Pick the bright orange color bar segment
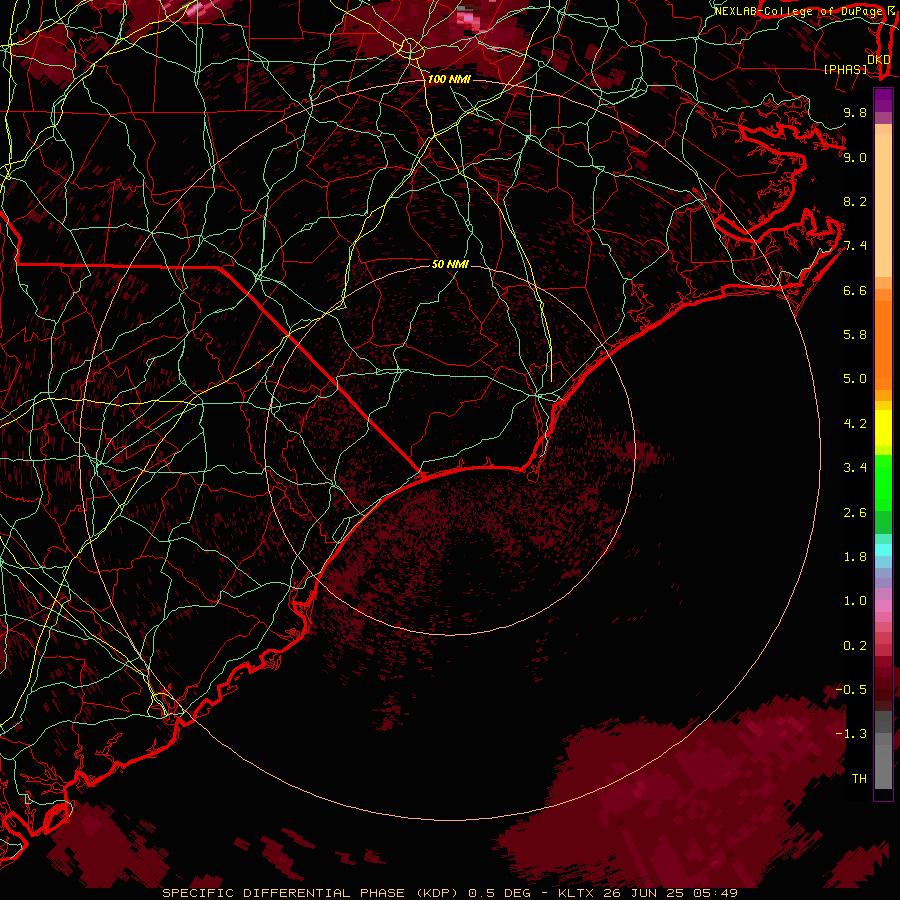 pos(883,345)
